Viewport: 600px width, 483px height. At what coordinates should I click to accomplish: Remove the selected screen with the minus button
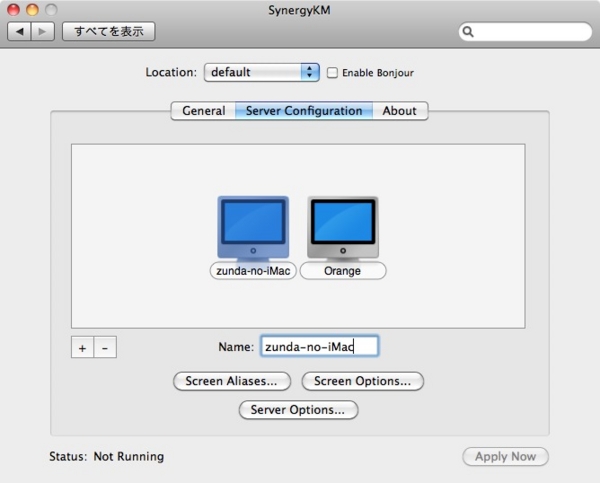pos(105,348)
